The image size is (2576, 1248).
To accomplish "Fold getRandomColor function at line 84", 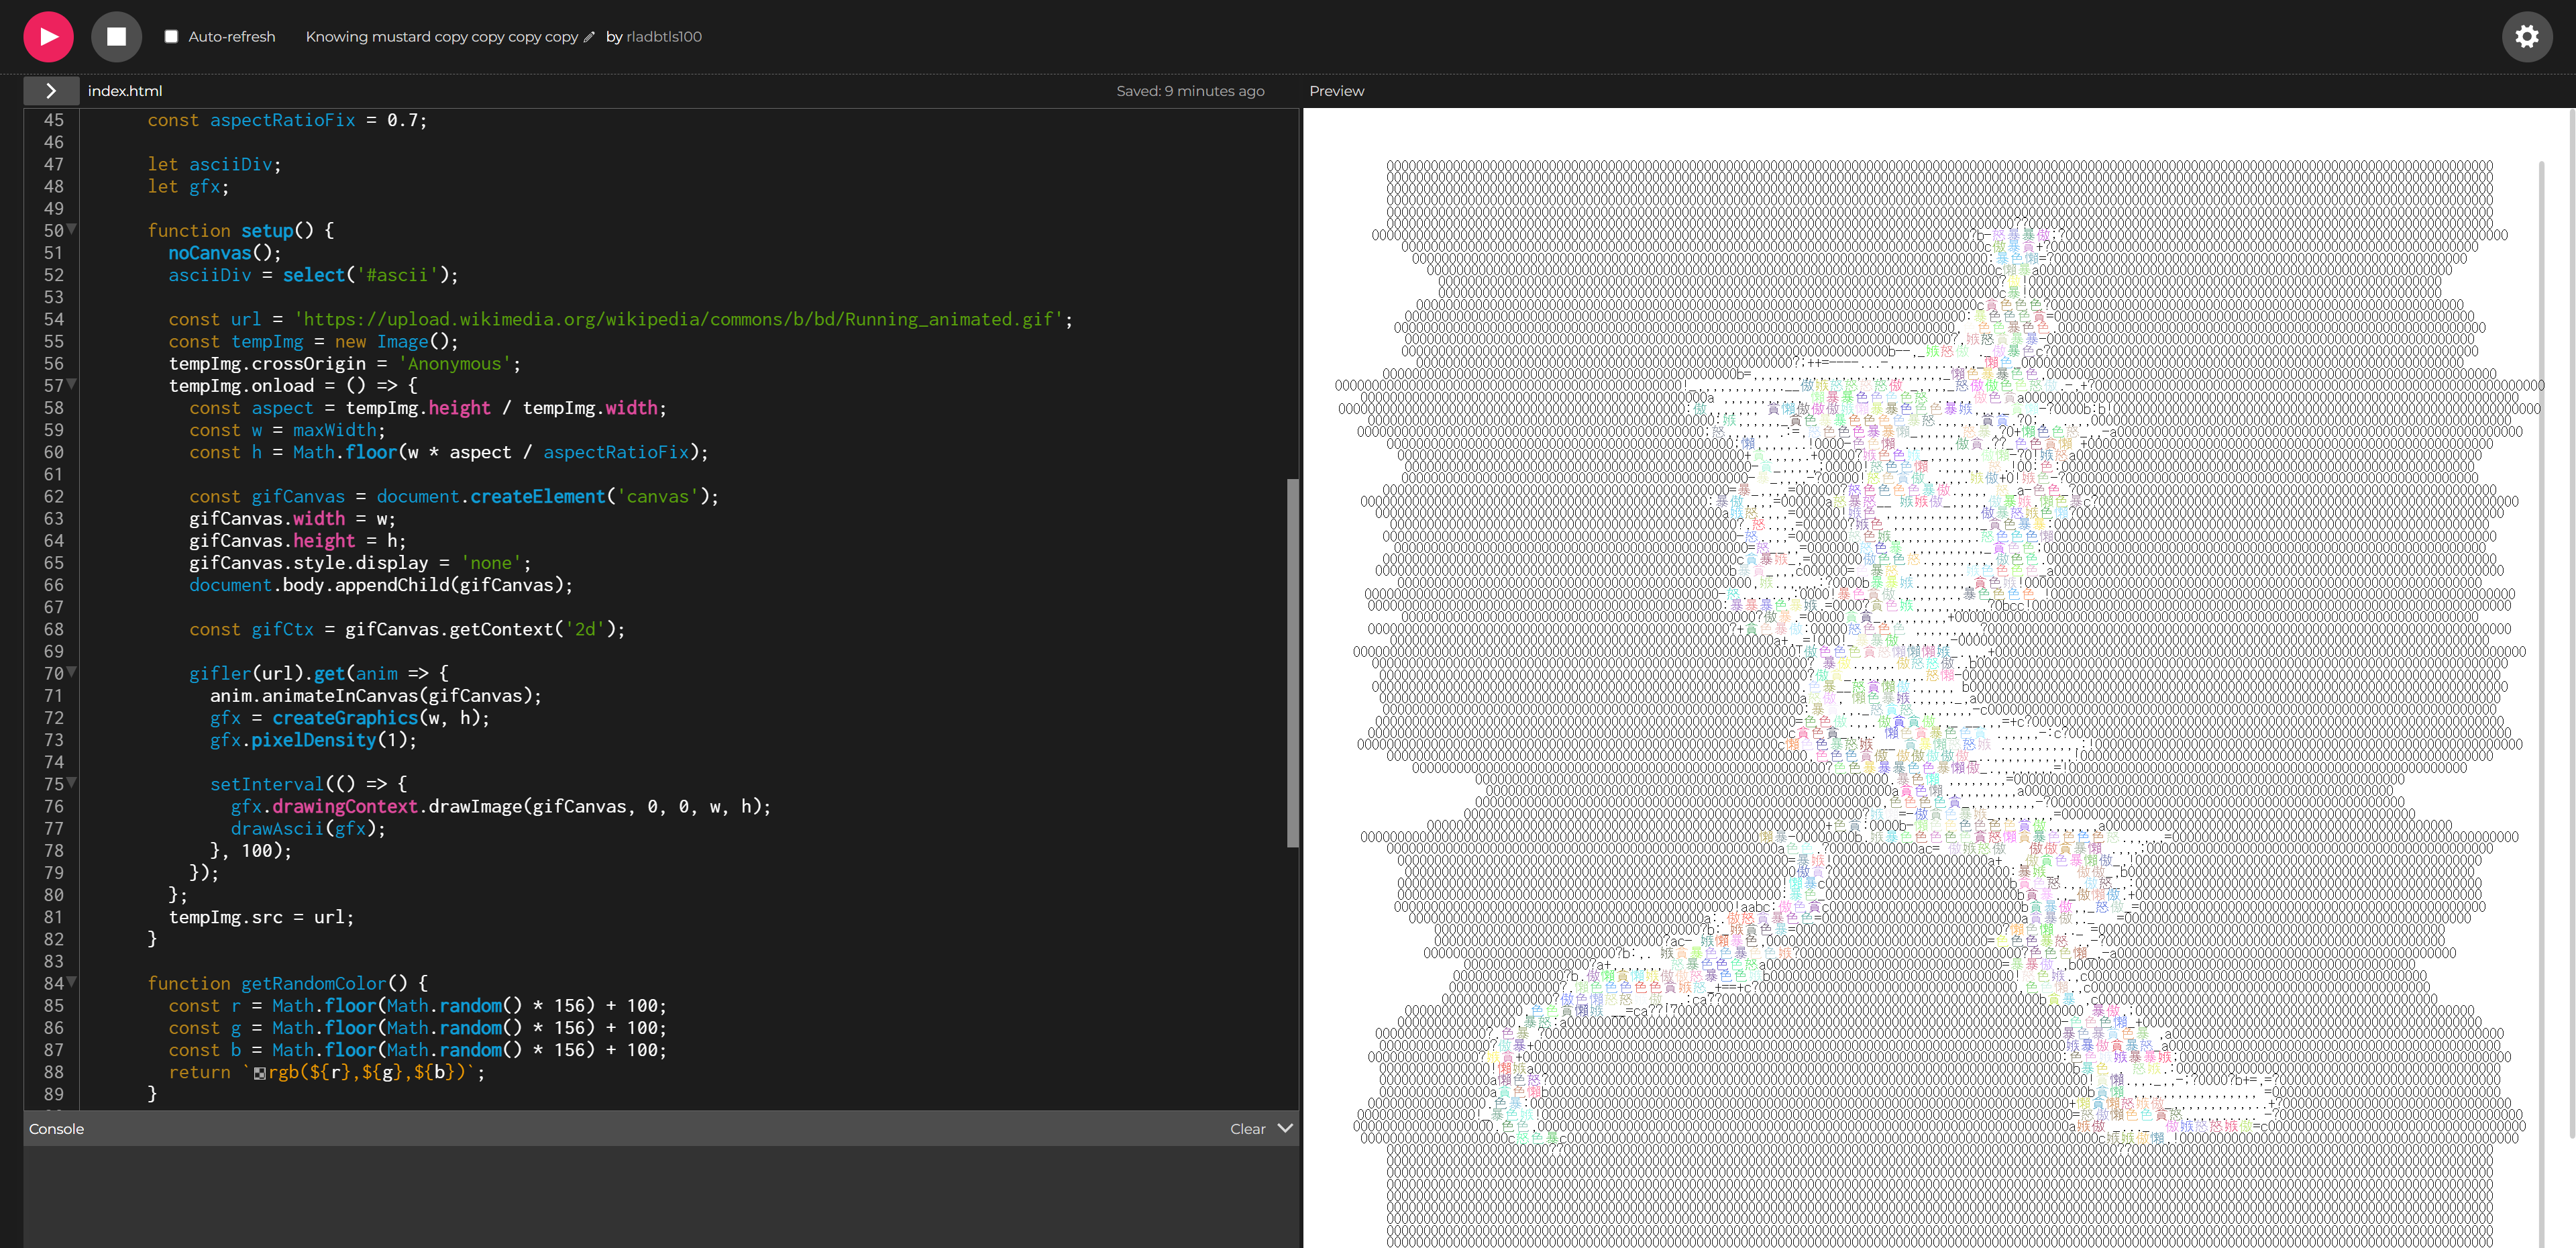I will click(x=72, y=982).
